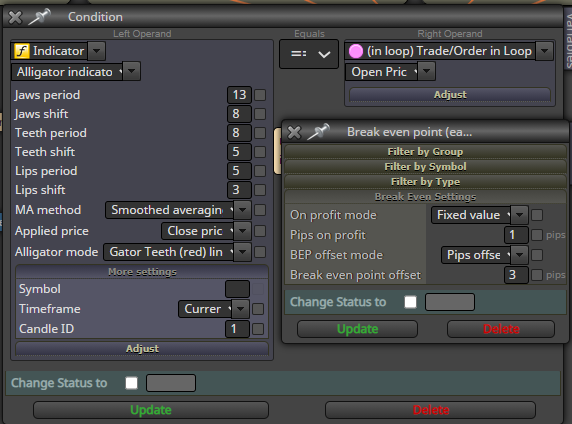
Task: Toggle checkbox beside BEP offset mode
Action: pyautogui.click(x=537, y=255)
